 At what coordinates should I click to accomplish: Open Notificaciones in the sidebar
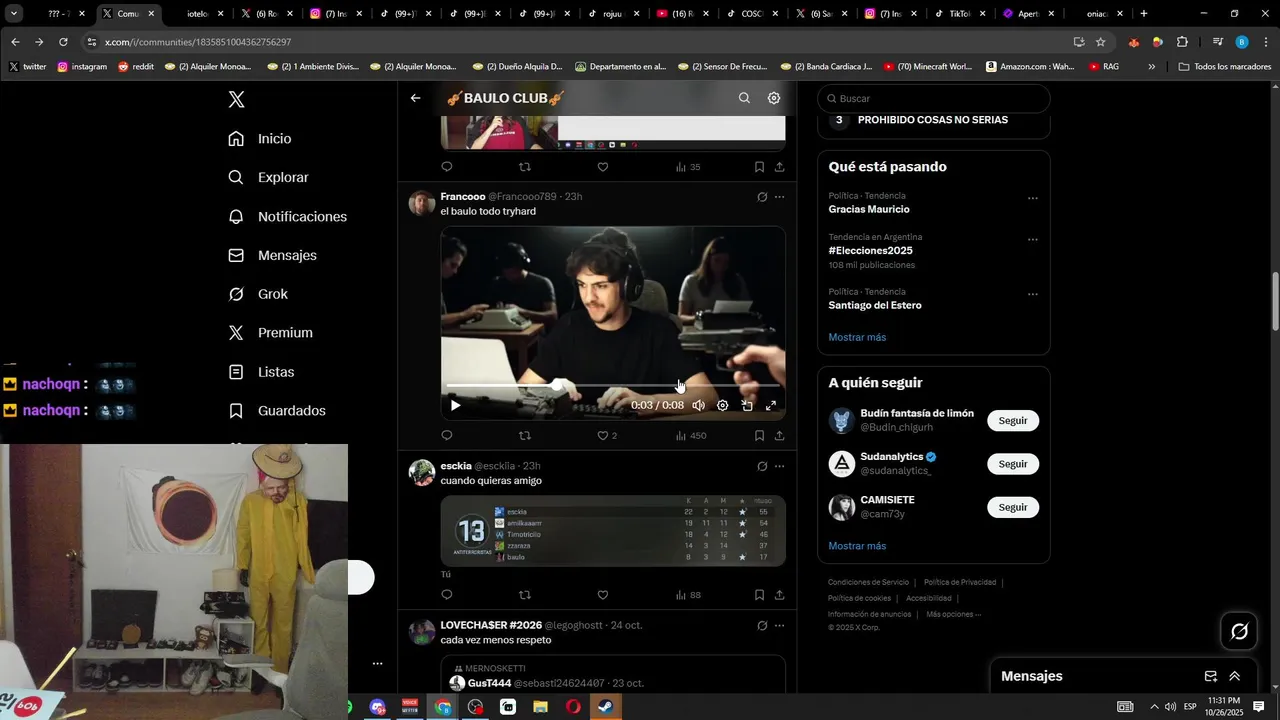288,217
